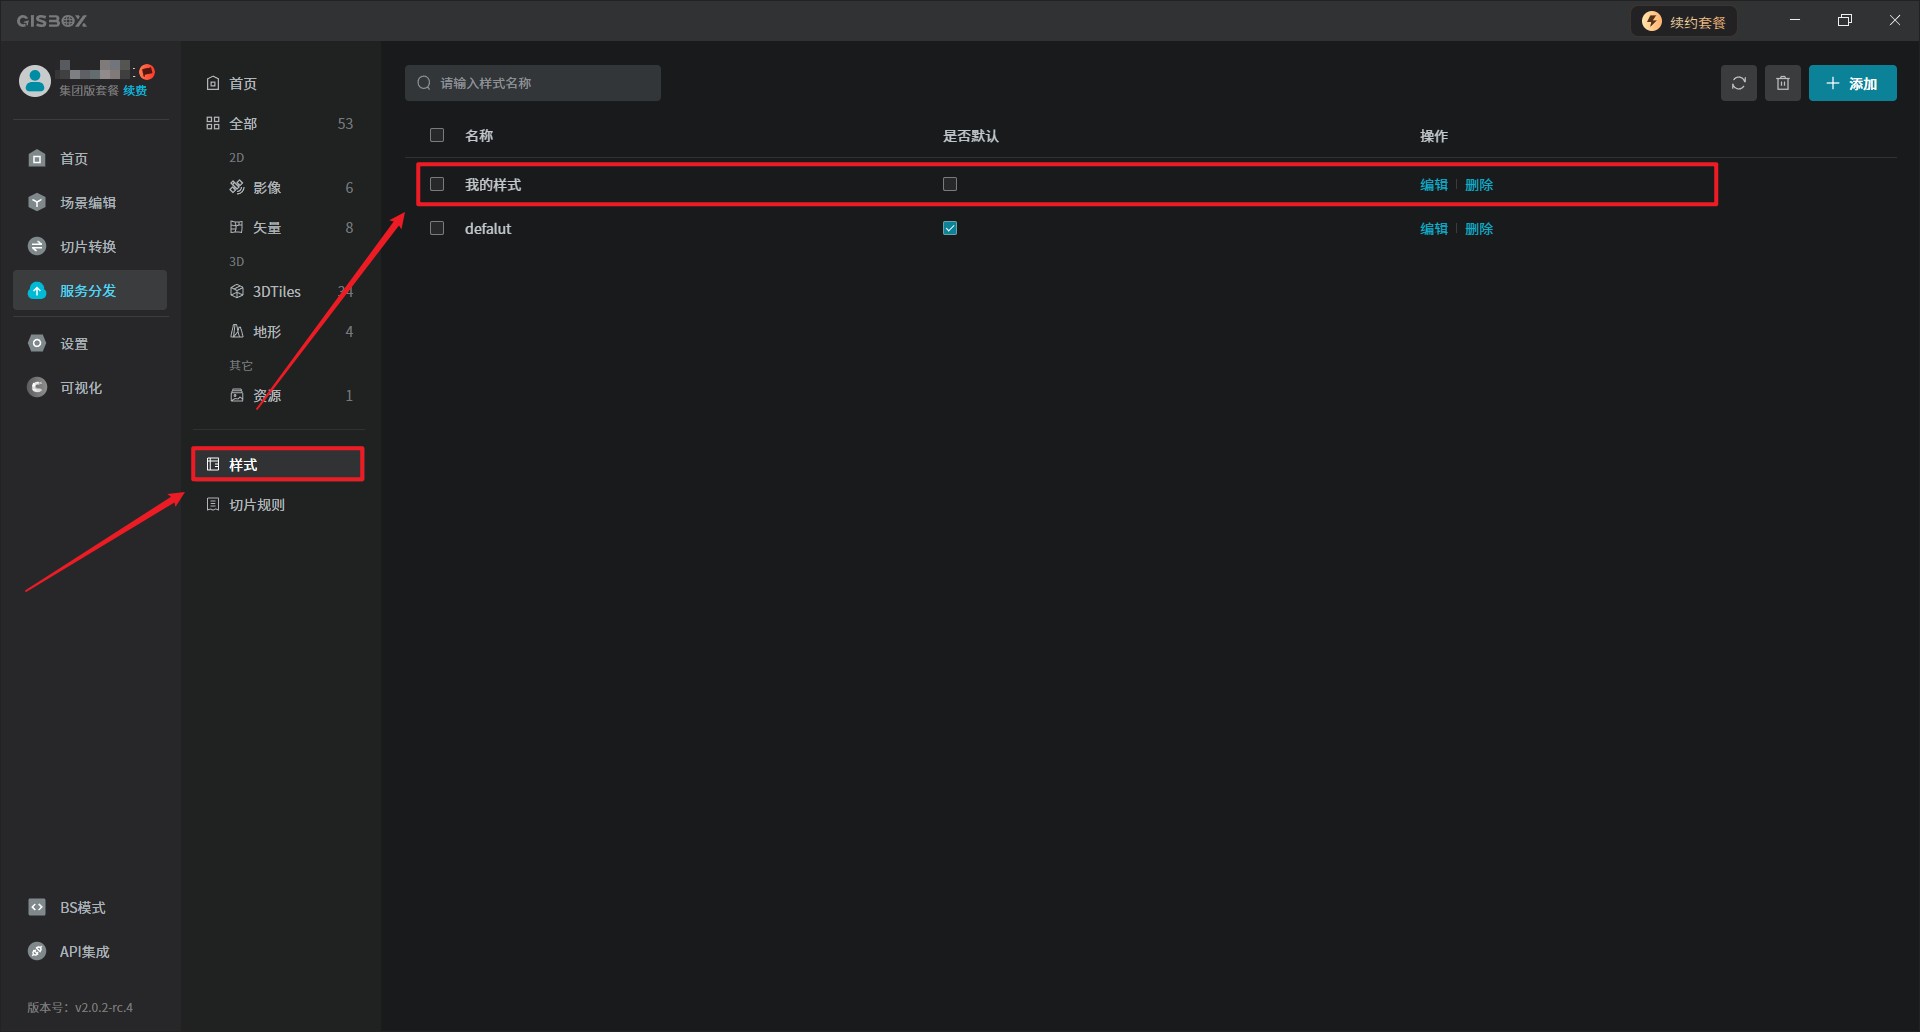Select 影像 category in the list
The width and height of the screenshot is (1920, 1032).
pyautogui.click(x=266, y=188)
